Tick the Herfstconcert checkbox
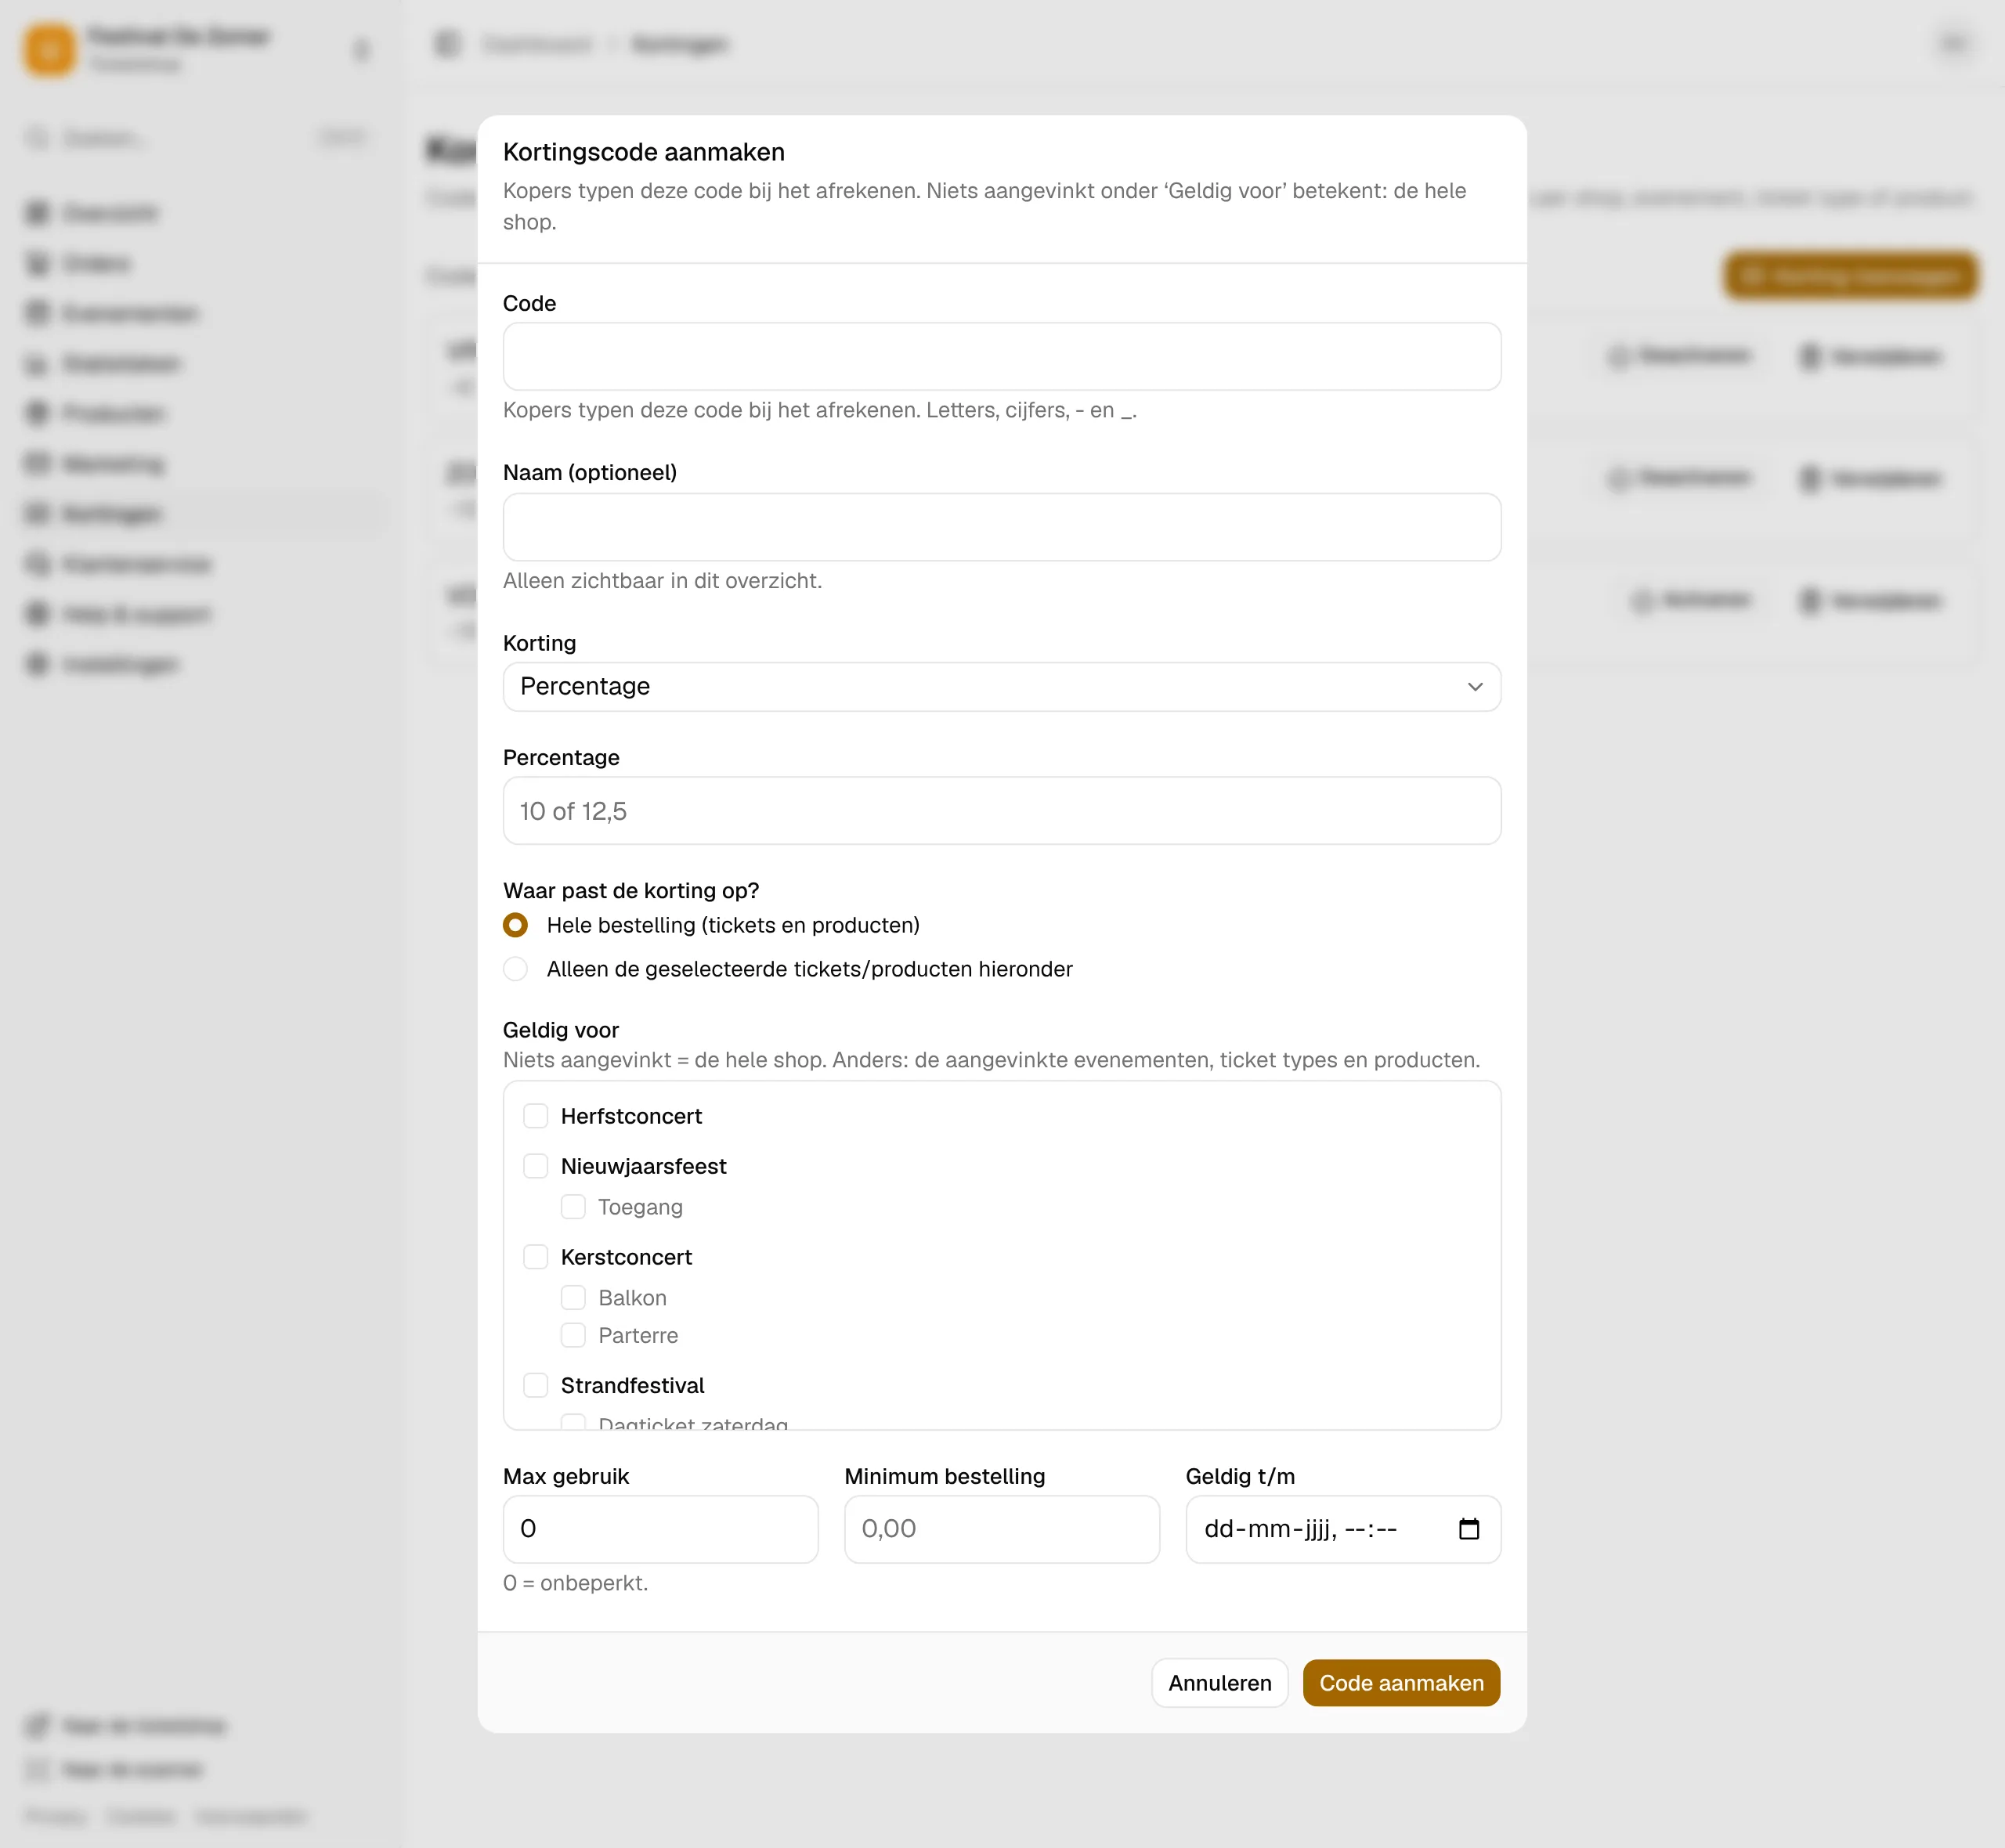 tap(536, 1116)
